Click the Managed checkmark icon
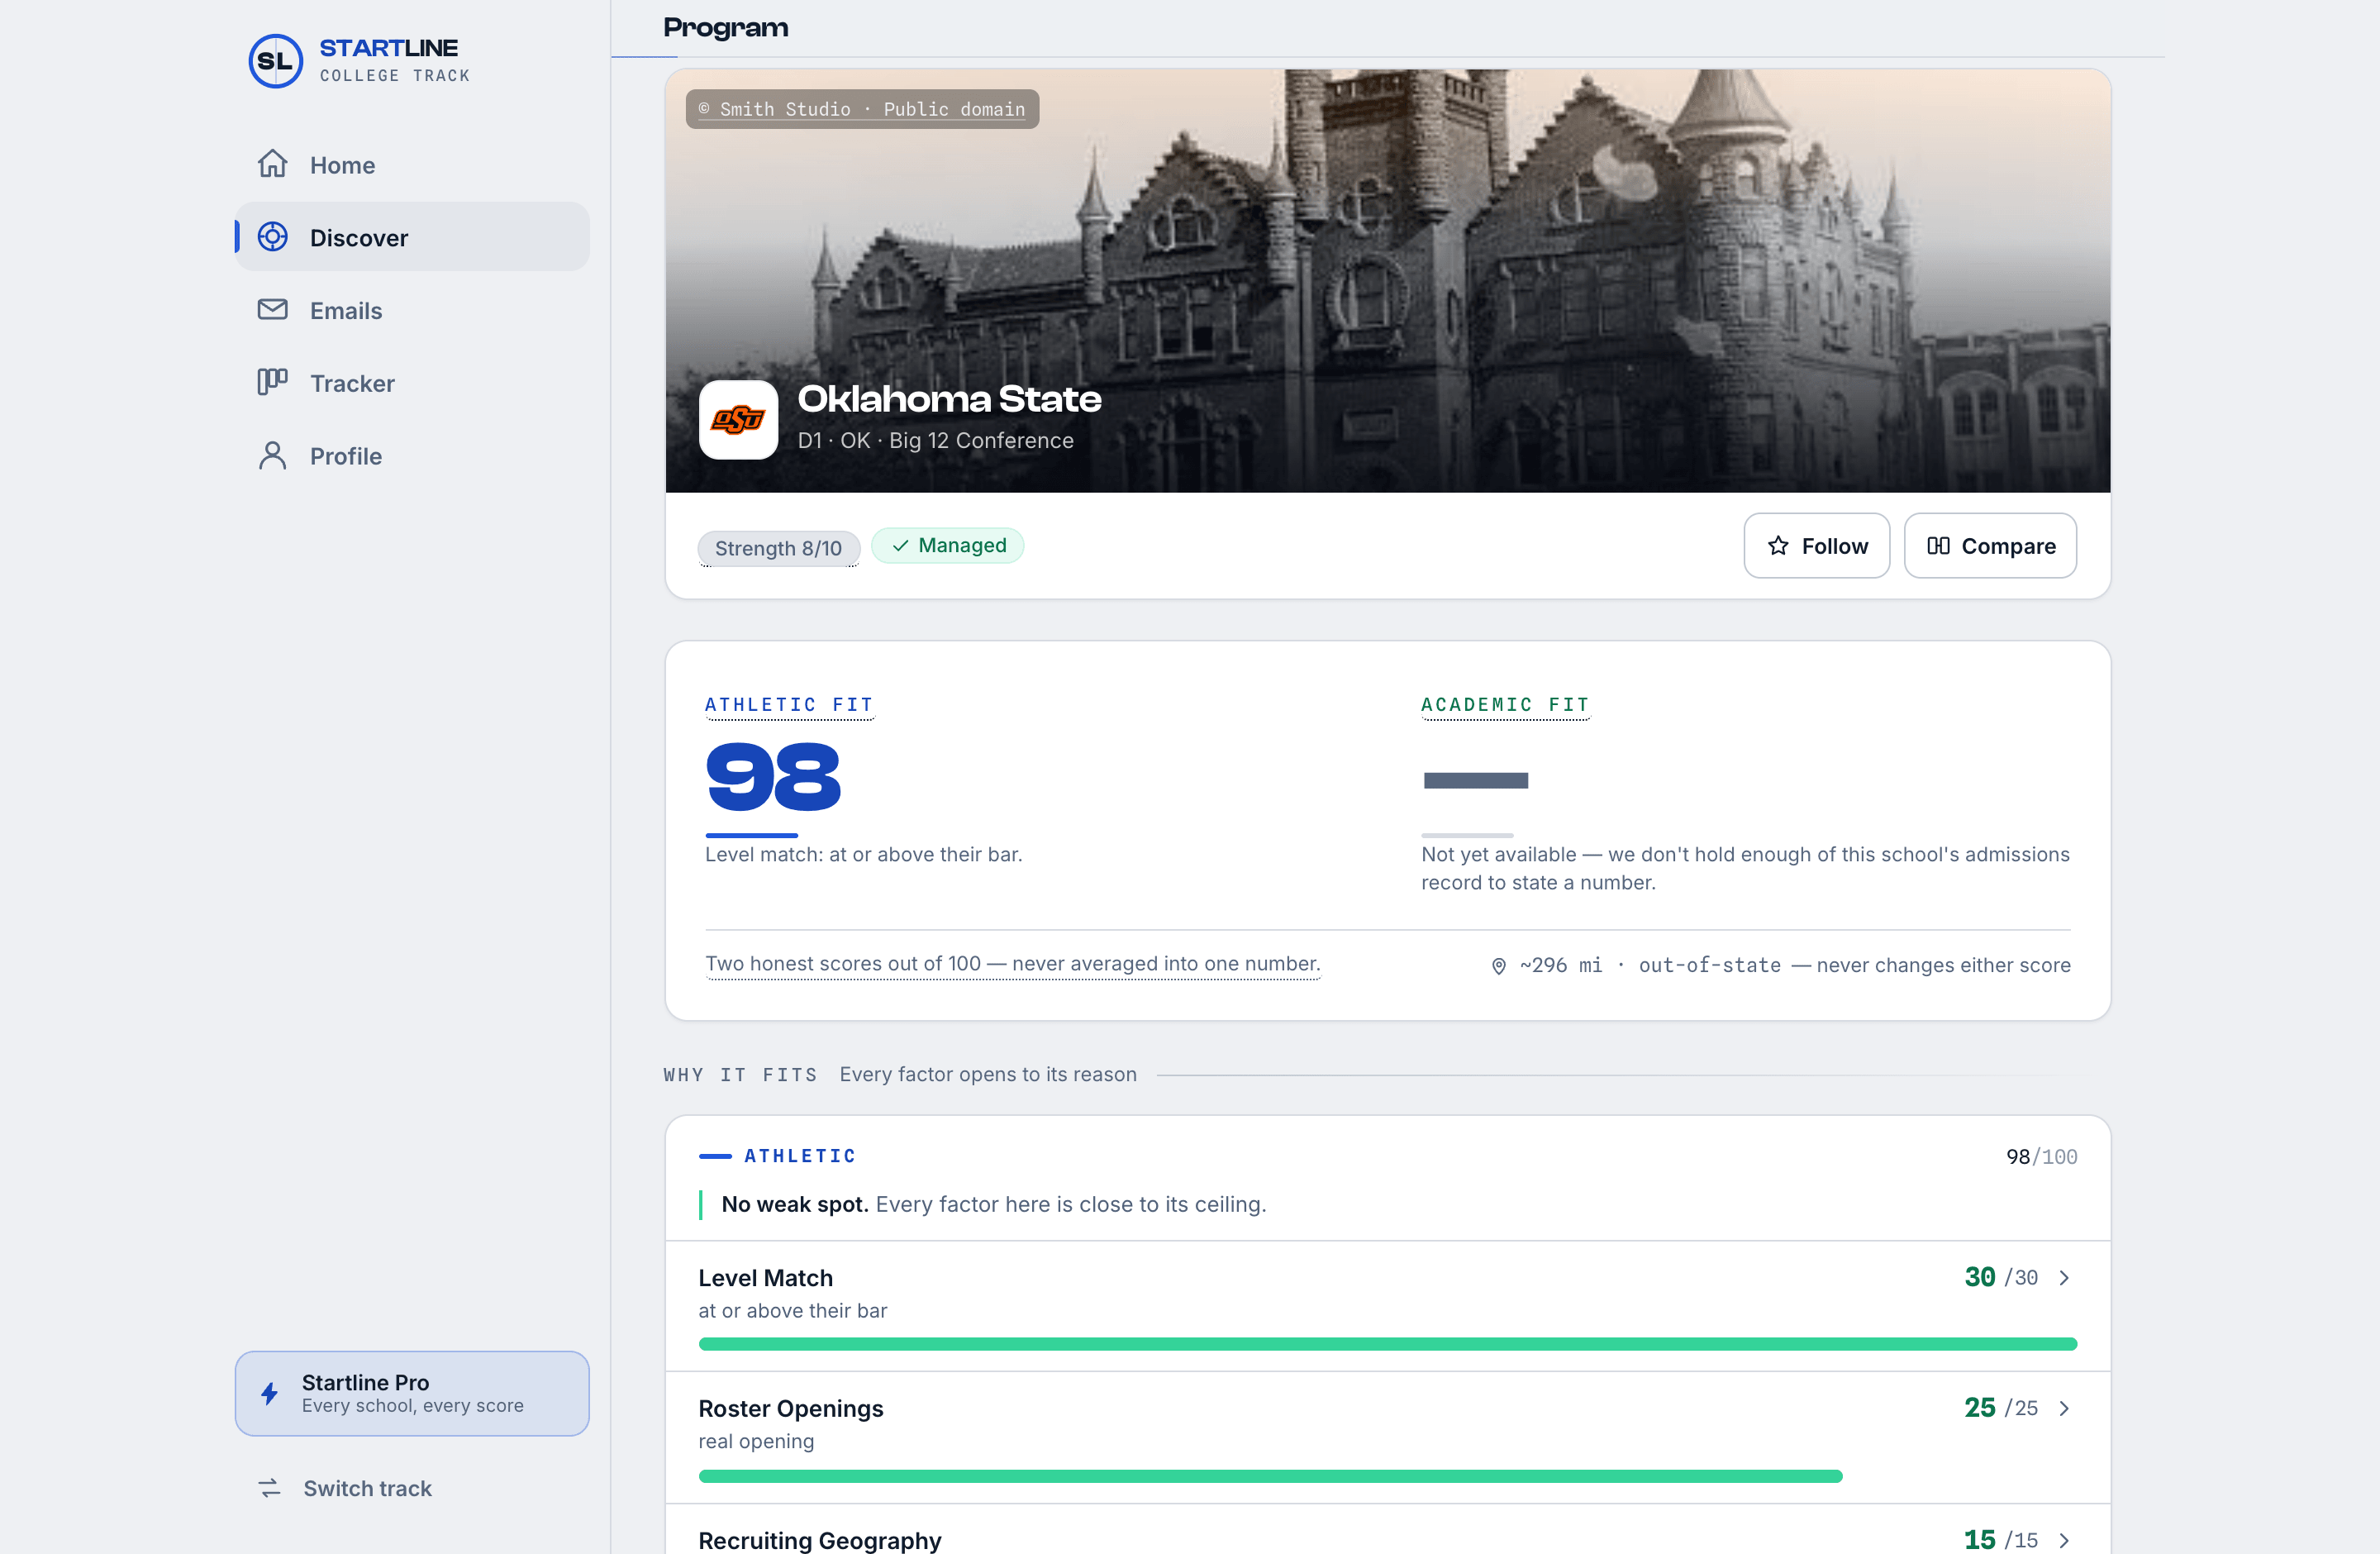The height and width of the screenshot is (1554, 2380). [900, 546]
